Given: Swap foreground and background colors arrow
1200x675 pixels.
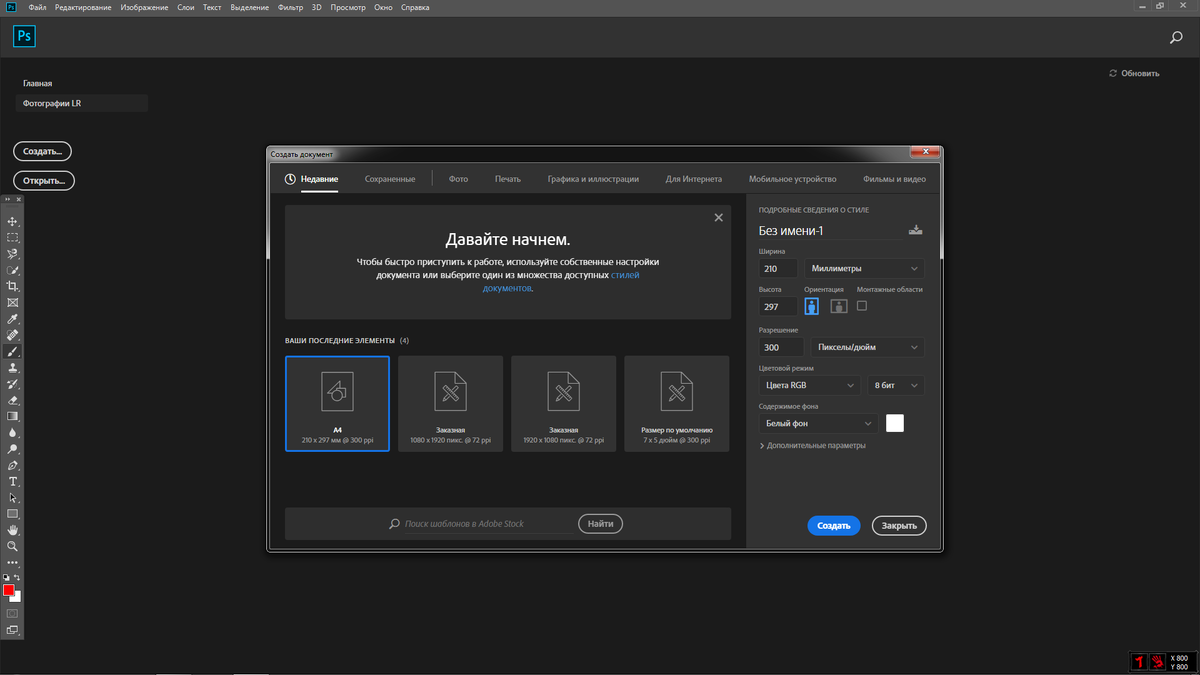Looking at the screenshot, I should click(17, 578).
